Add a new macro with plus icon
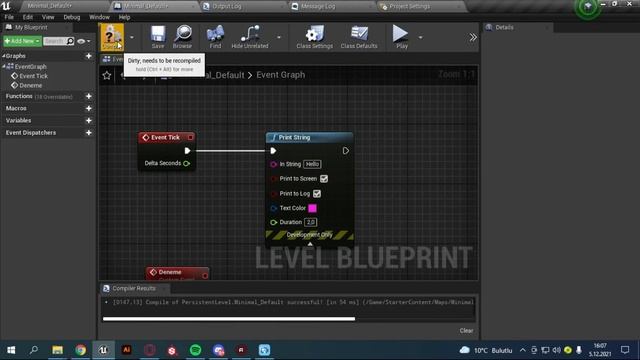Viewport: 640px width, 360px height. click(x=89, y=108)
